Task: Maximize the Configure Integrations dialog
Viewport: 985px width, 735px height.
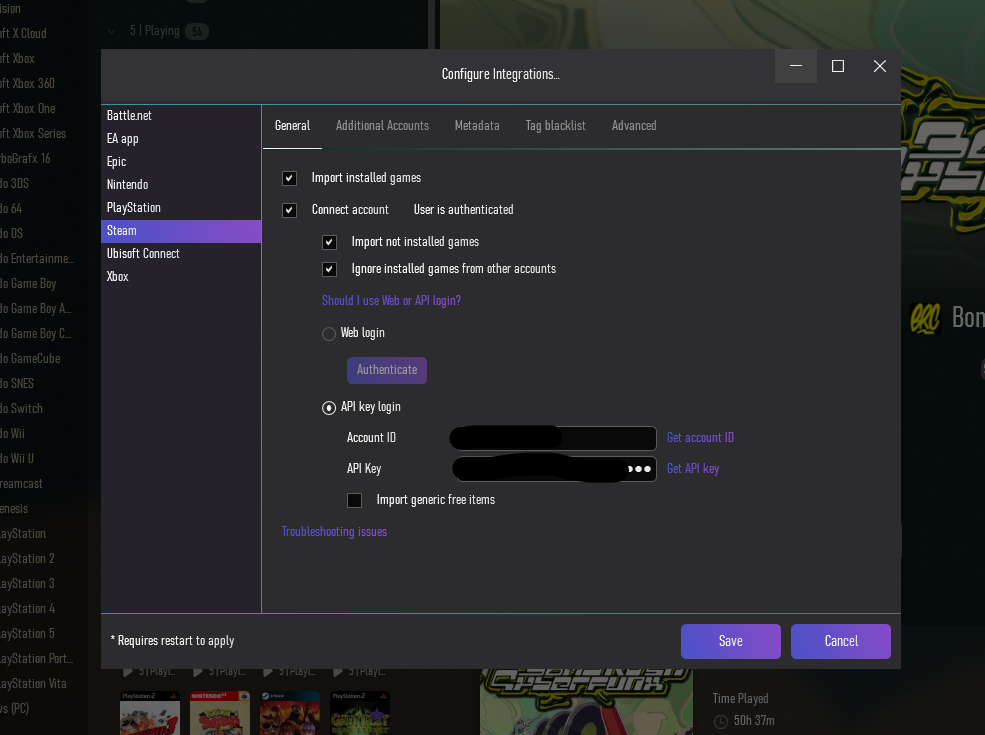Action: [x=838, y=66]
